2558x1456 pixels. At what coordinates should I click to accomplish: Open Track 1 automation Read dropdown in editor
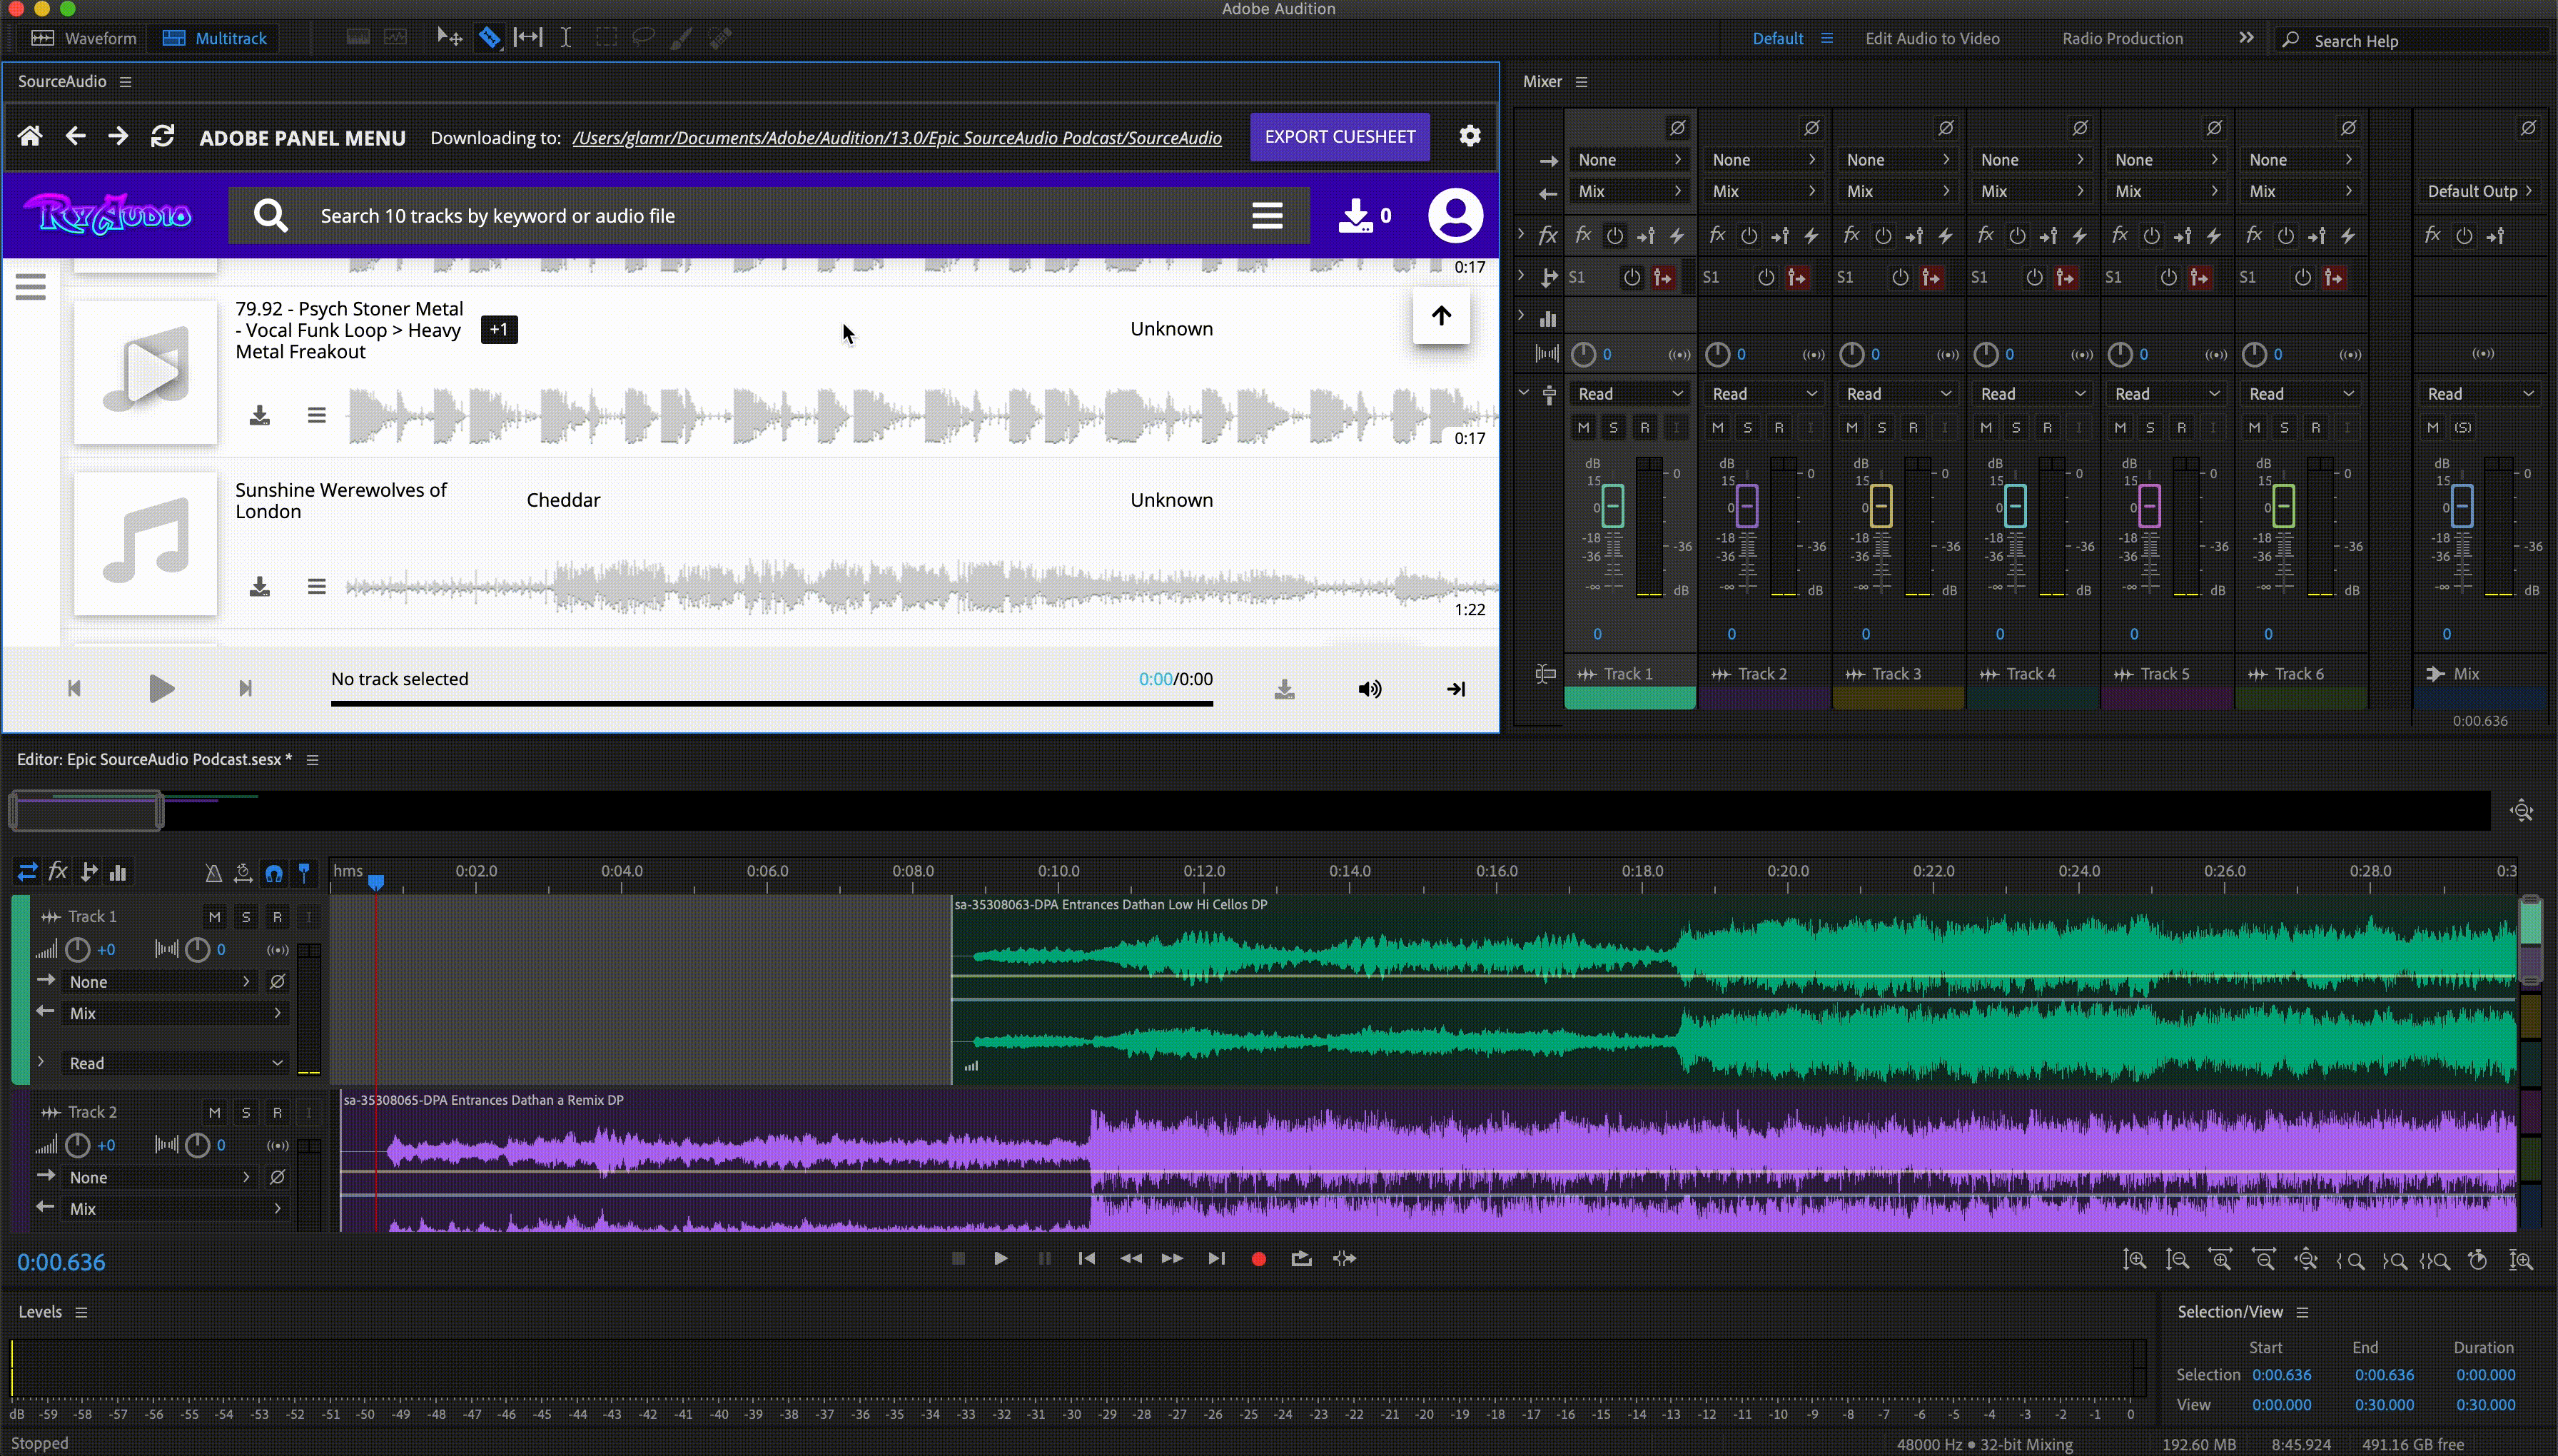point(175,1063)
